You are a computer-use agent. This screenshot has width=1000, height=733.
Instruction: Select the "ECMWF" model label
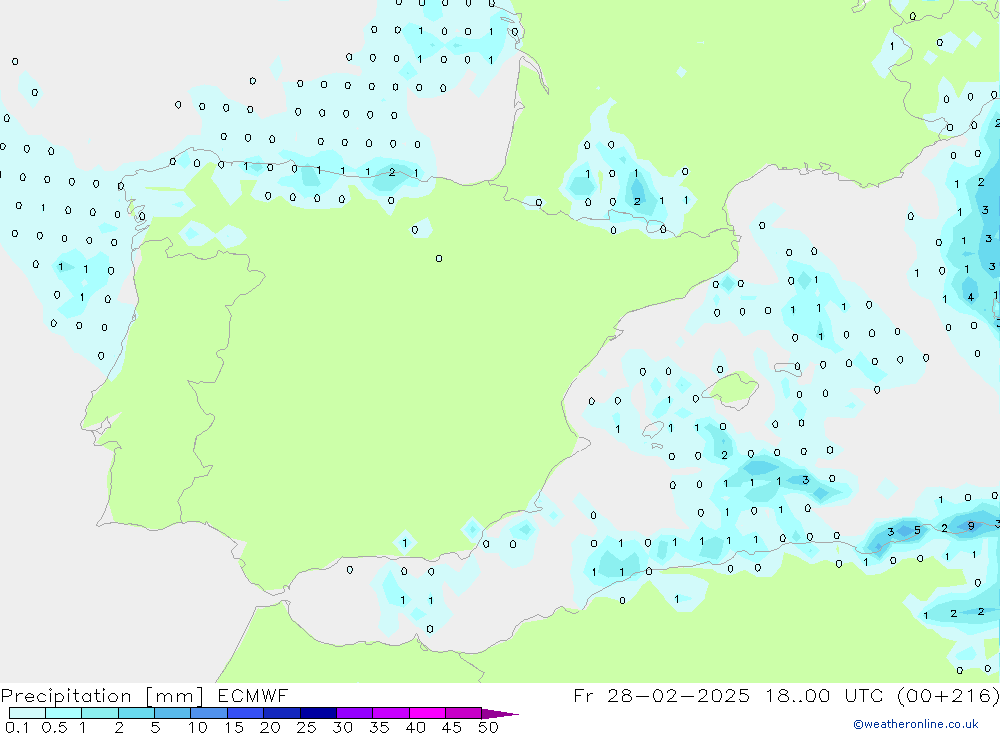253,695
